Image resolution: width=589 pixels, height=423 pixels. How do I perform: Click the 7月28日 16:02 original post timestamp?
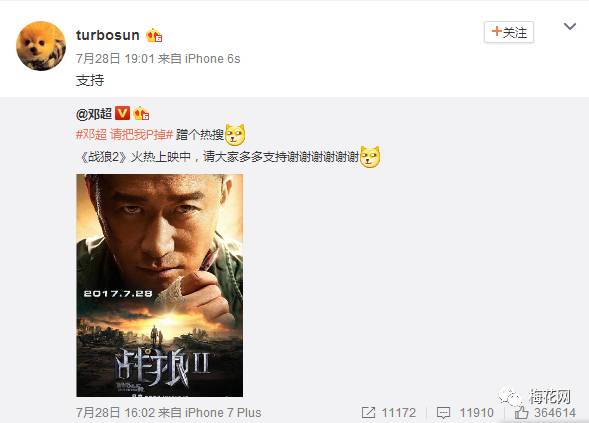pyautogui.click(x=115, y=412)
